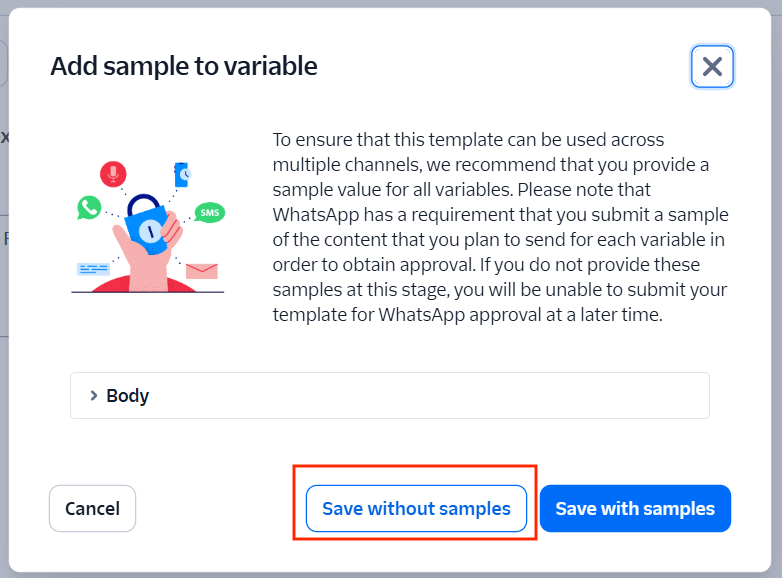Click the Body section label

128,396
